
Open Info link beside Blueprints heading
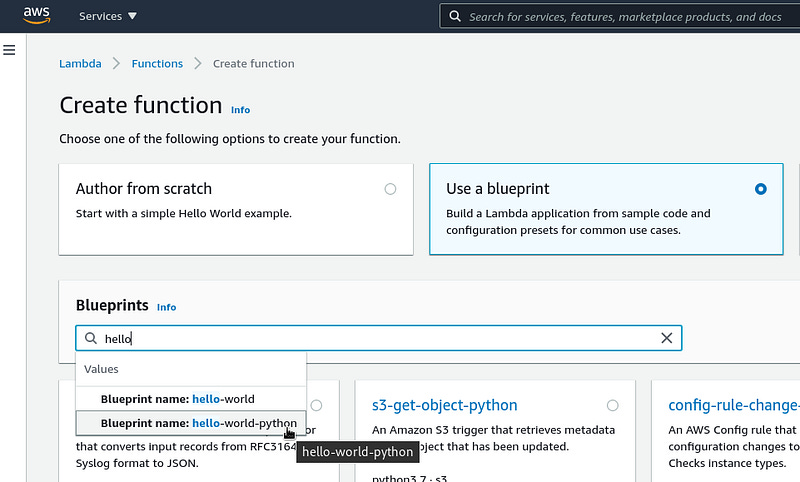point(166,307)
